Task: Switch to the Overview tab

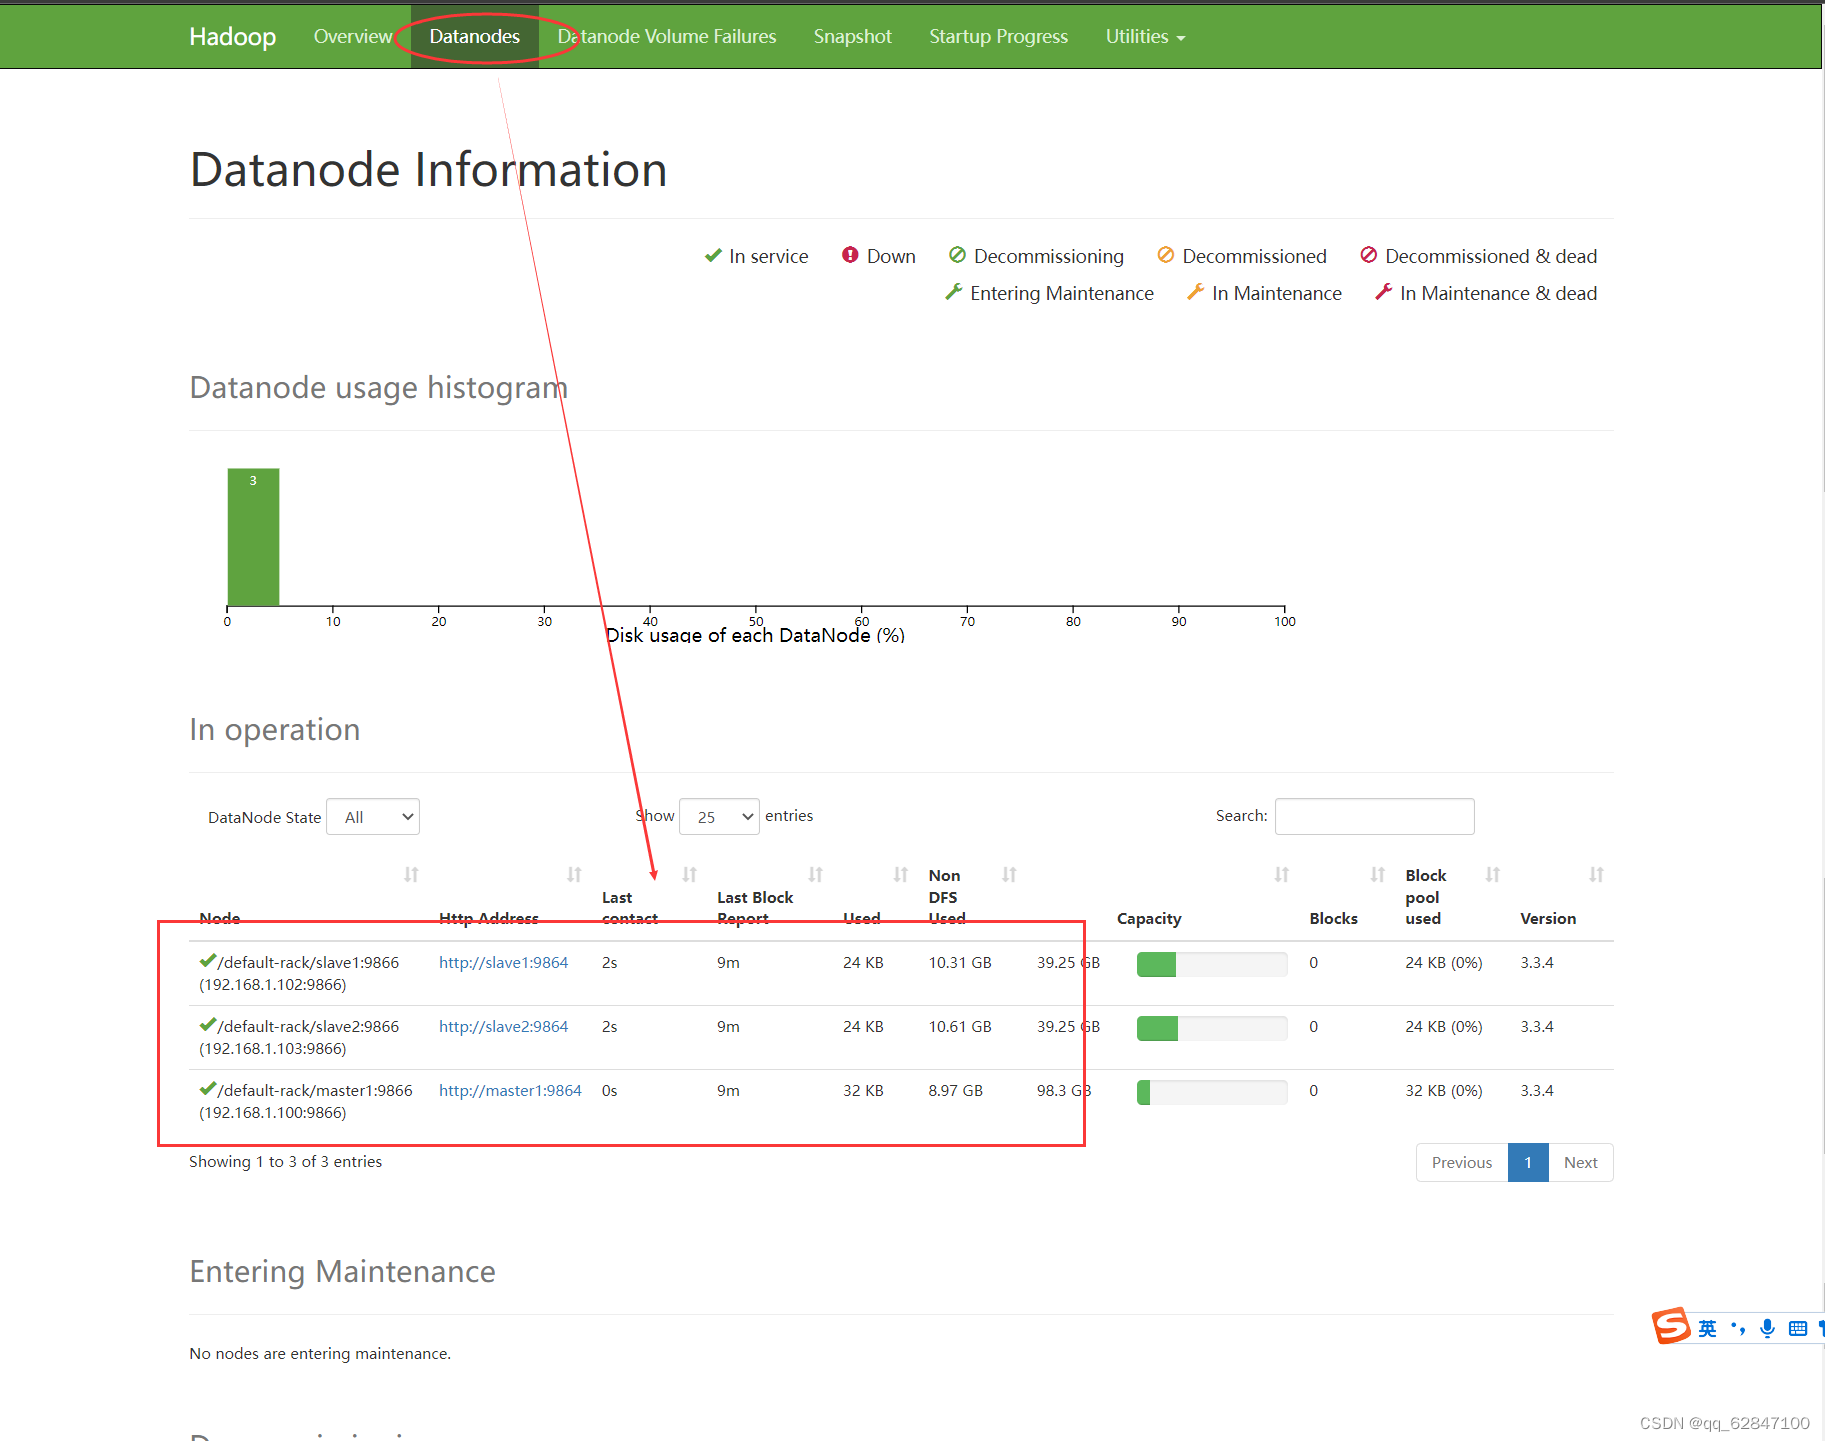Action: point(353,37)
